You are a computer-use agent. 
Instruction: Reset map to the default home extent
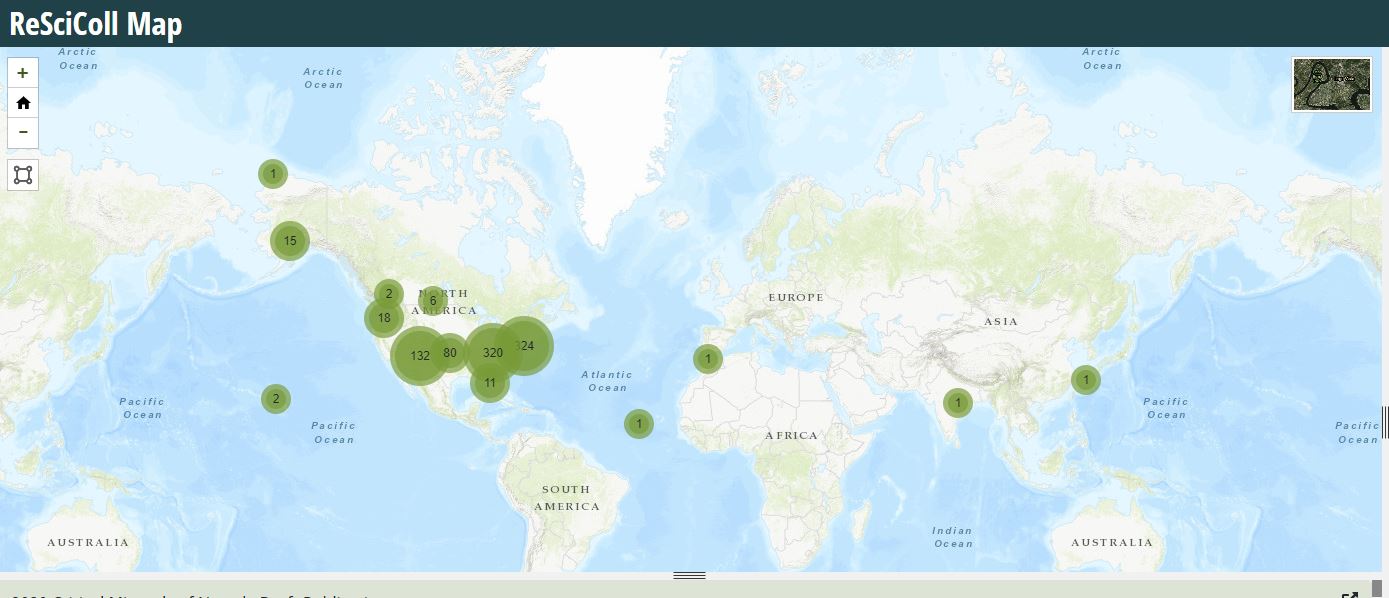click(x=23, y=103)
